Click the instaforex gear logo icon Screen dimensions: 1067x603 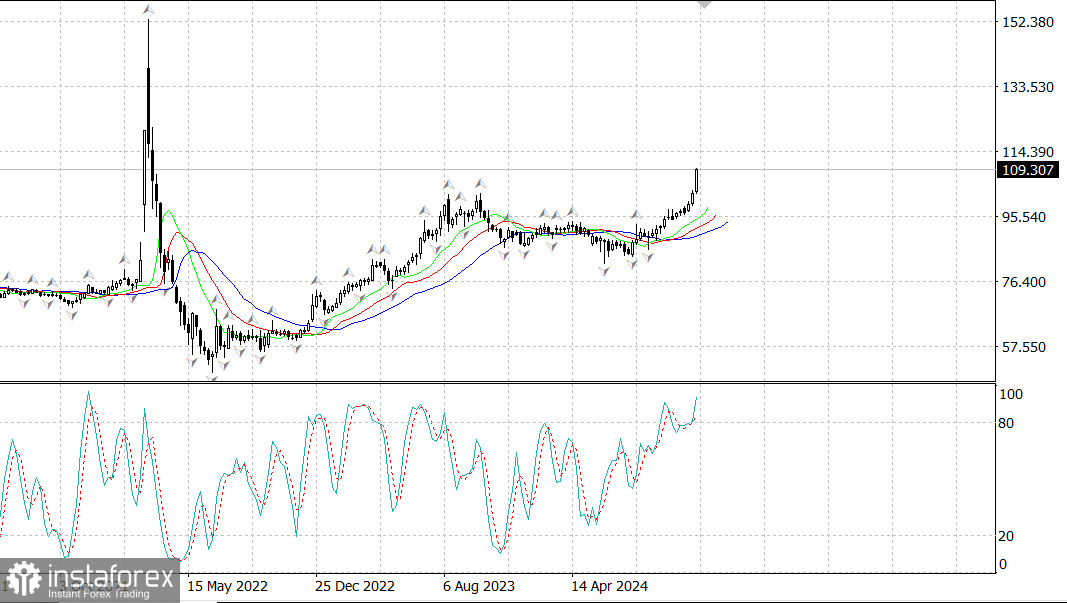tap(22, 580)
